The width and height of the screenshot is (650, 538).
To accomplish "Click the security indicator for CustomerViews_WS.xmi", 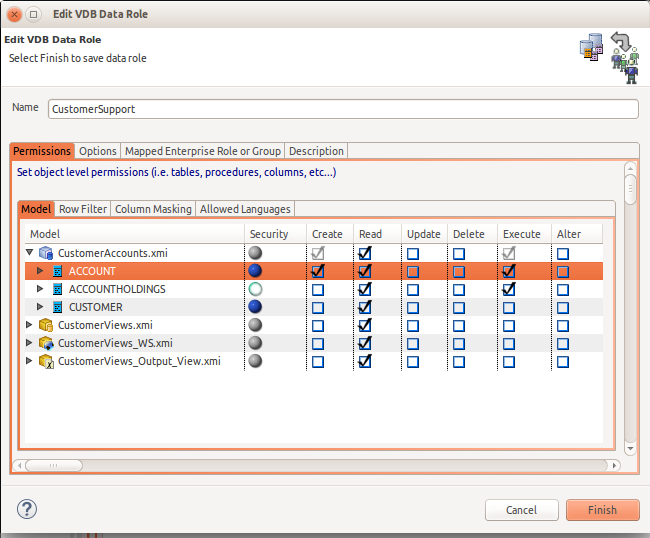I will coord(255,343).
